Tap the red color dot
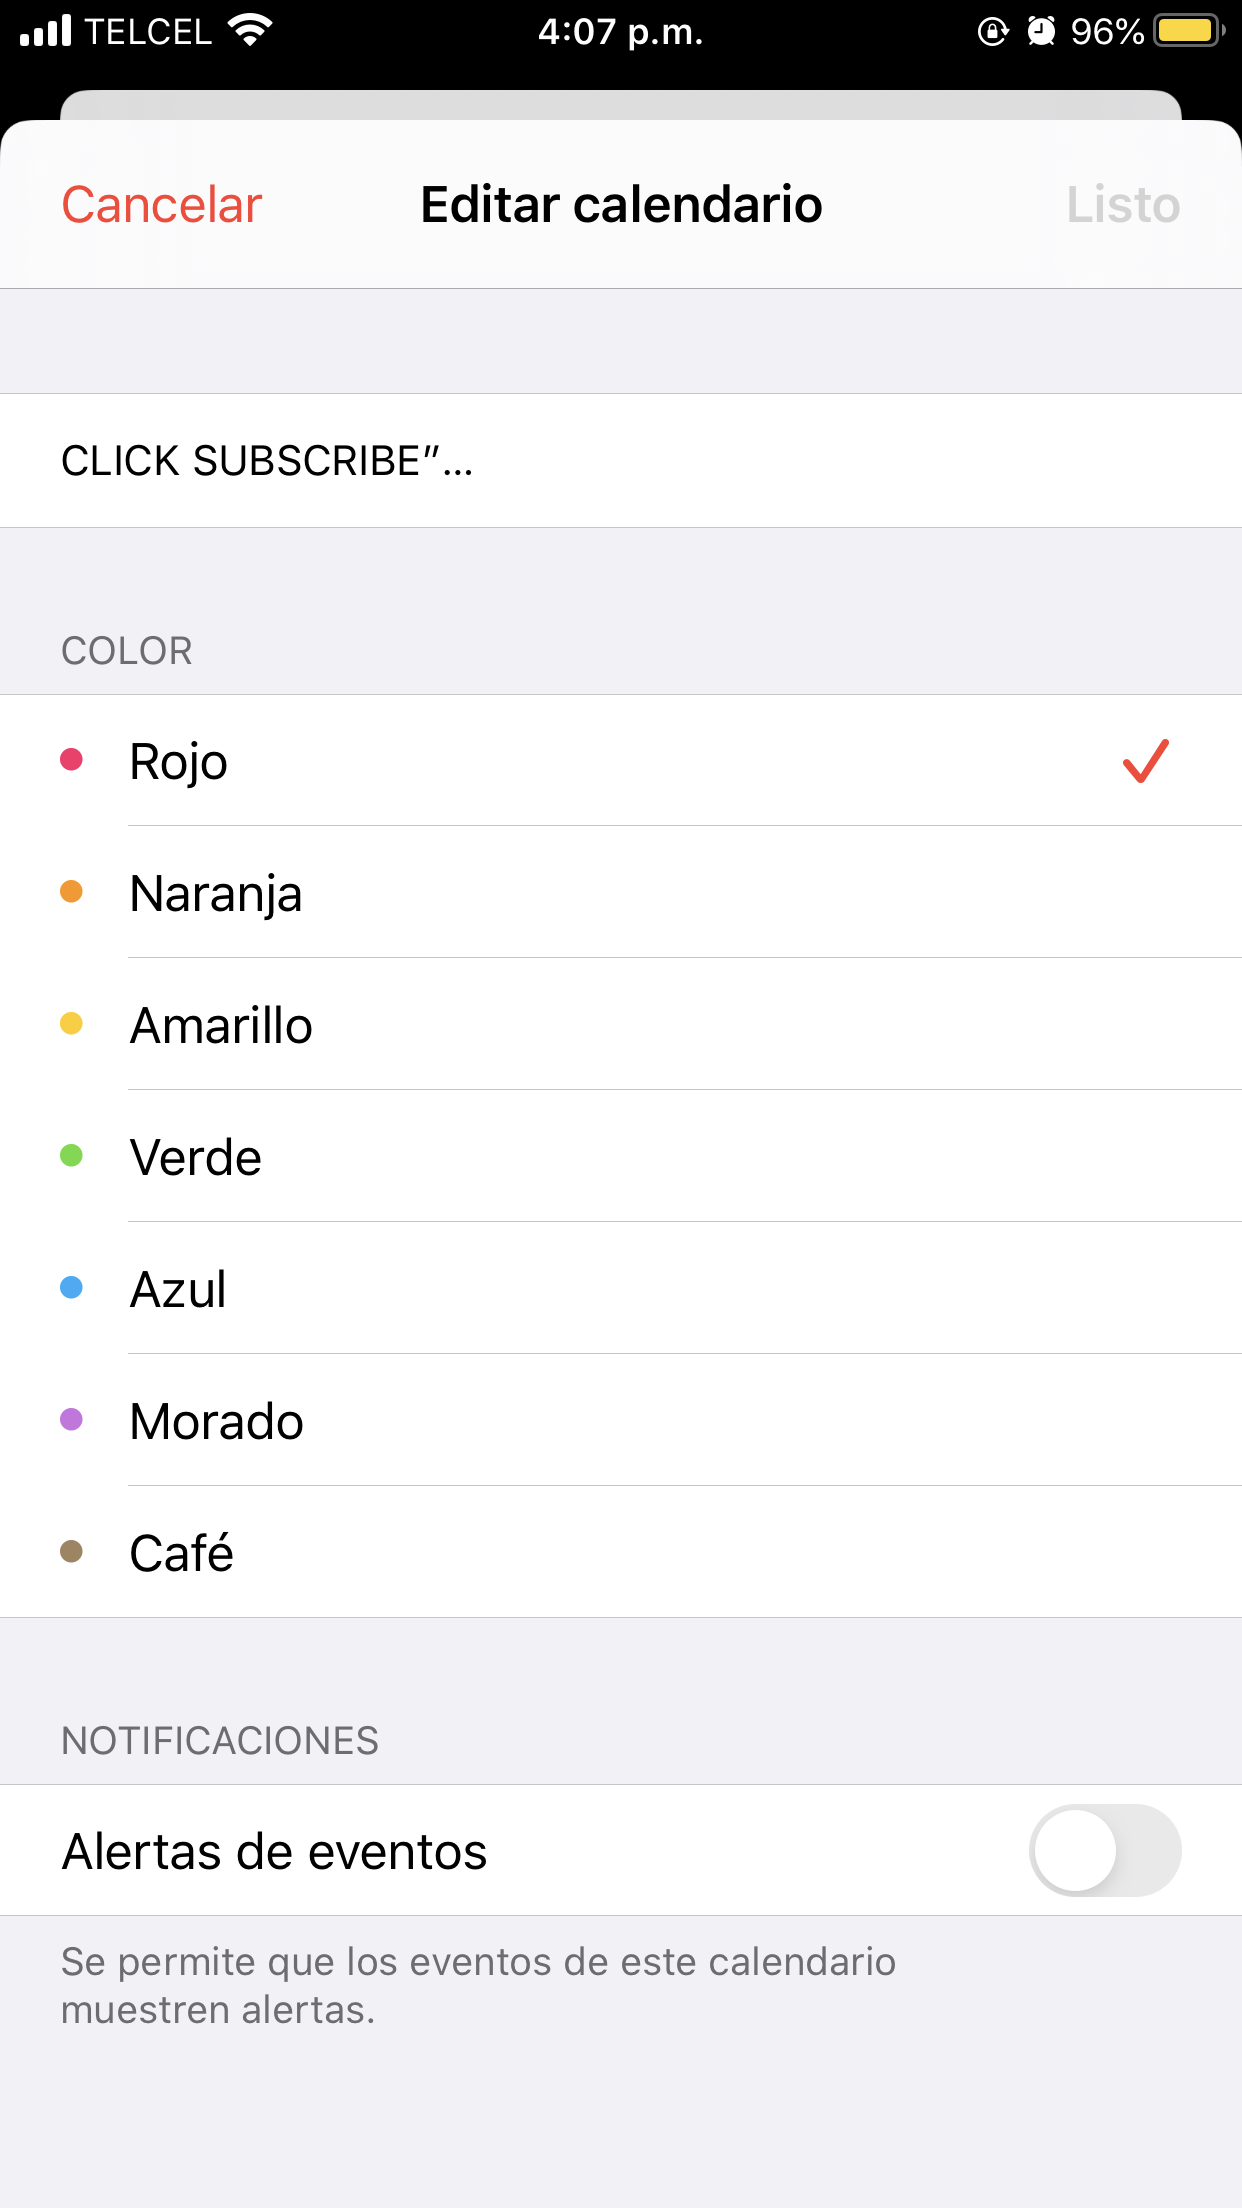Screen dimensions: 1242x2208 (x=71, y=760)
